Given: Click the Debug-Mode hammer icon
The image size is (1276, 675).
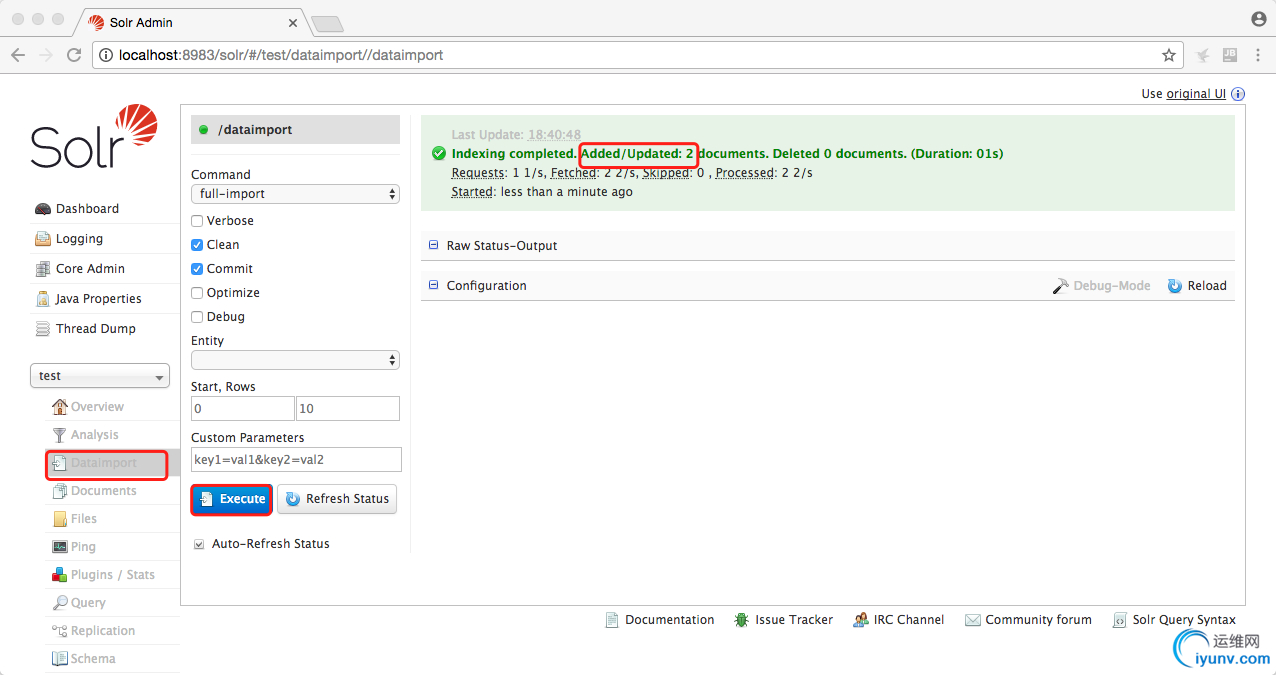Looking at the screenshot, I should coord(1061,286).
